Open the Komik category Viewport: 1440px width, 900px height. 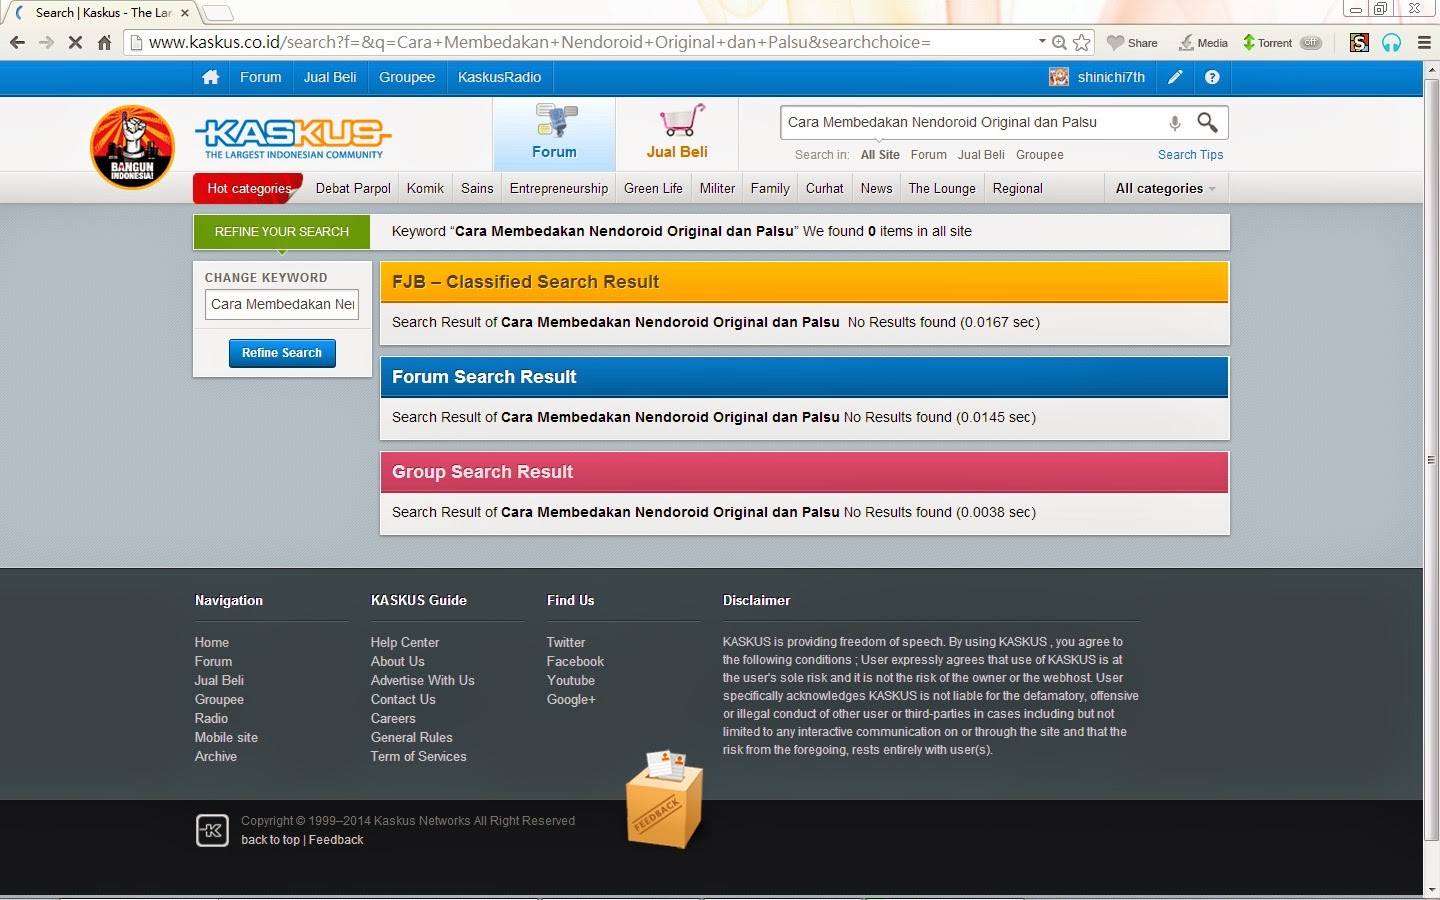(x=425, y=188)
